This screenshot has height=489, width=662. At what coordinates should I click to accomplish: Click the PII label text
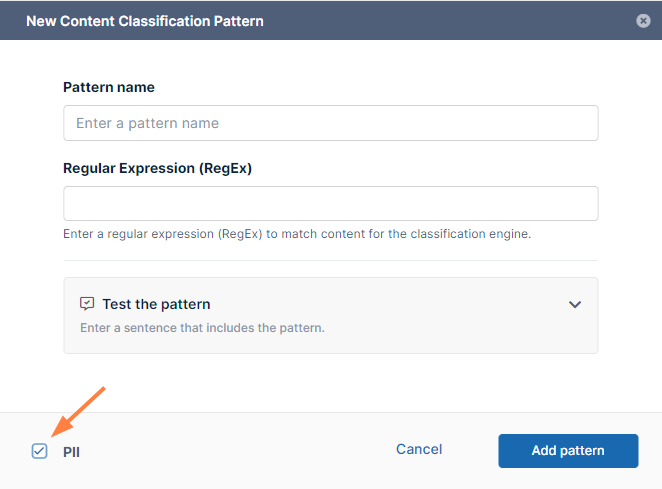click(71, 452)
